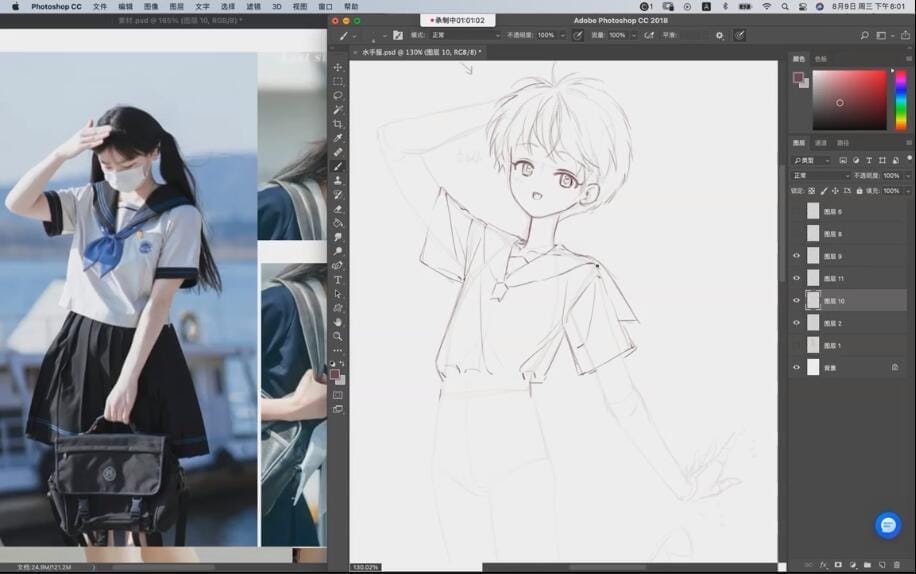The height and width of the screenshot is (574, 916).
Task: Switch to the 通道 panel tab
Action: 821,143
